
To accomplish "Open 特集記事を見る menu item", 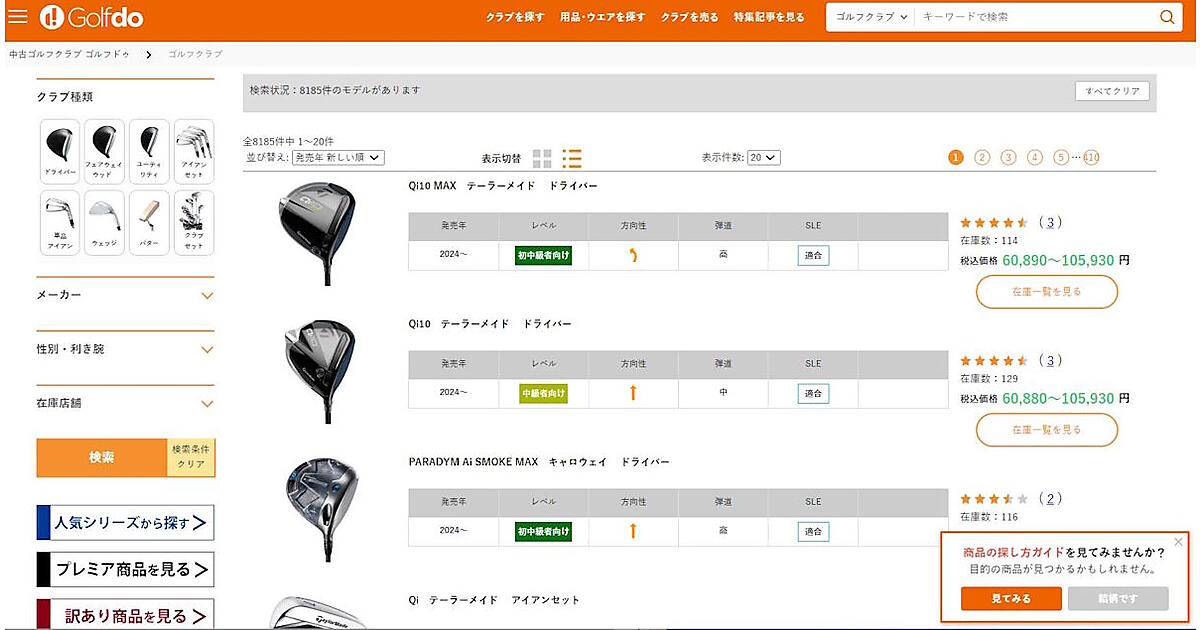I will pos(768,17).
